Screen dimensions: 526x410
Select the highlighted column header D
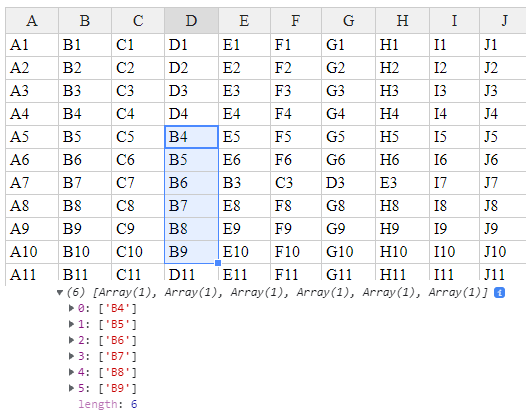[x=191, y=21]
